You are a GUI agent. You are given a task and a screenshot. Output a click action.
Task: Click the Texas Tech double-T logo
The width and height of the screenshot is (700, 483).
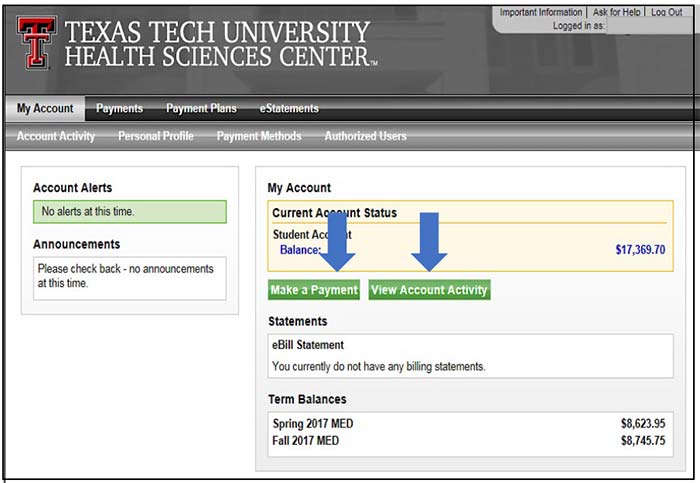point(37,42)
